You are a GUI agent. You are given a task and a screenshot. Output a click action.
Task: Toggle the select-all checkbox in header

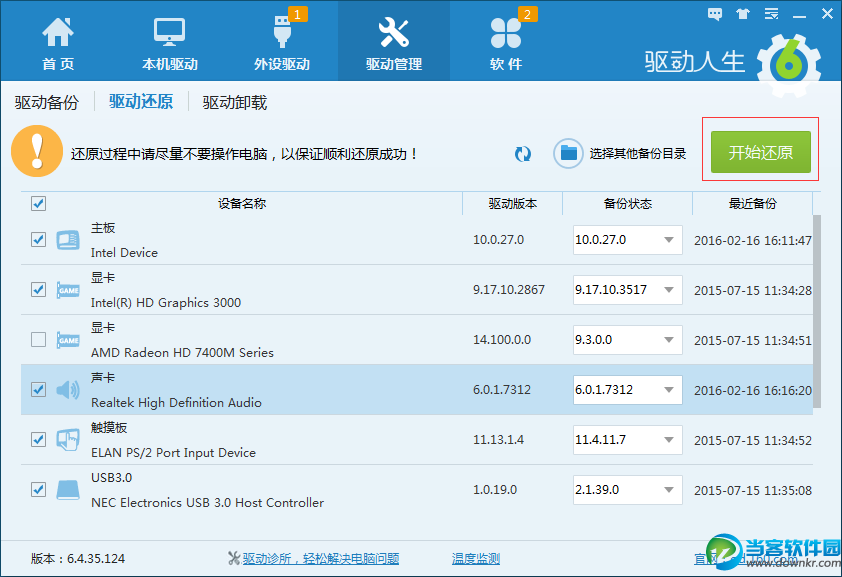tap(38, 203)
